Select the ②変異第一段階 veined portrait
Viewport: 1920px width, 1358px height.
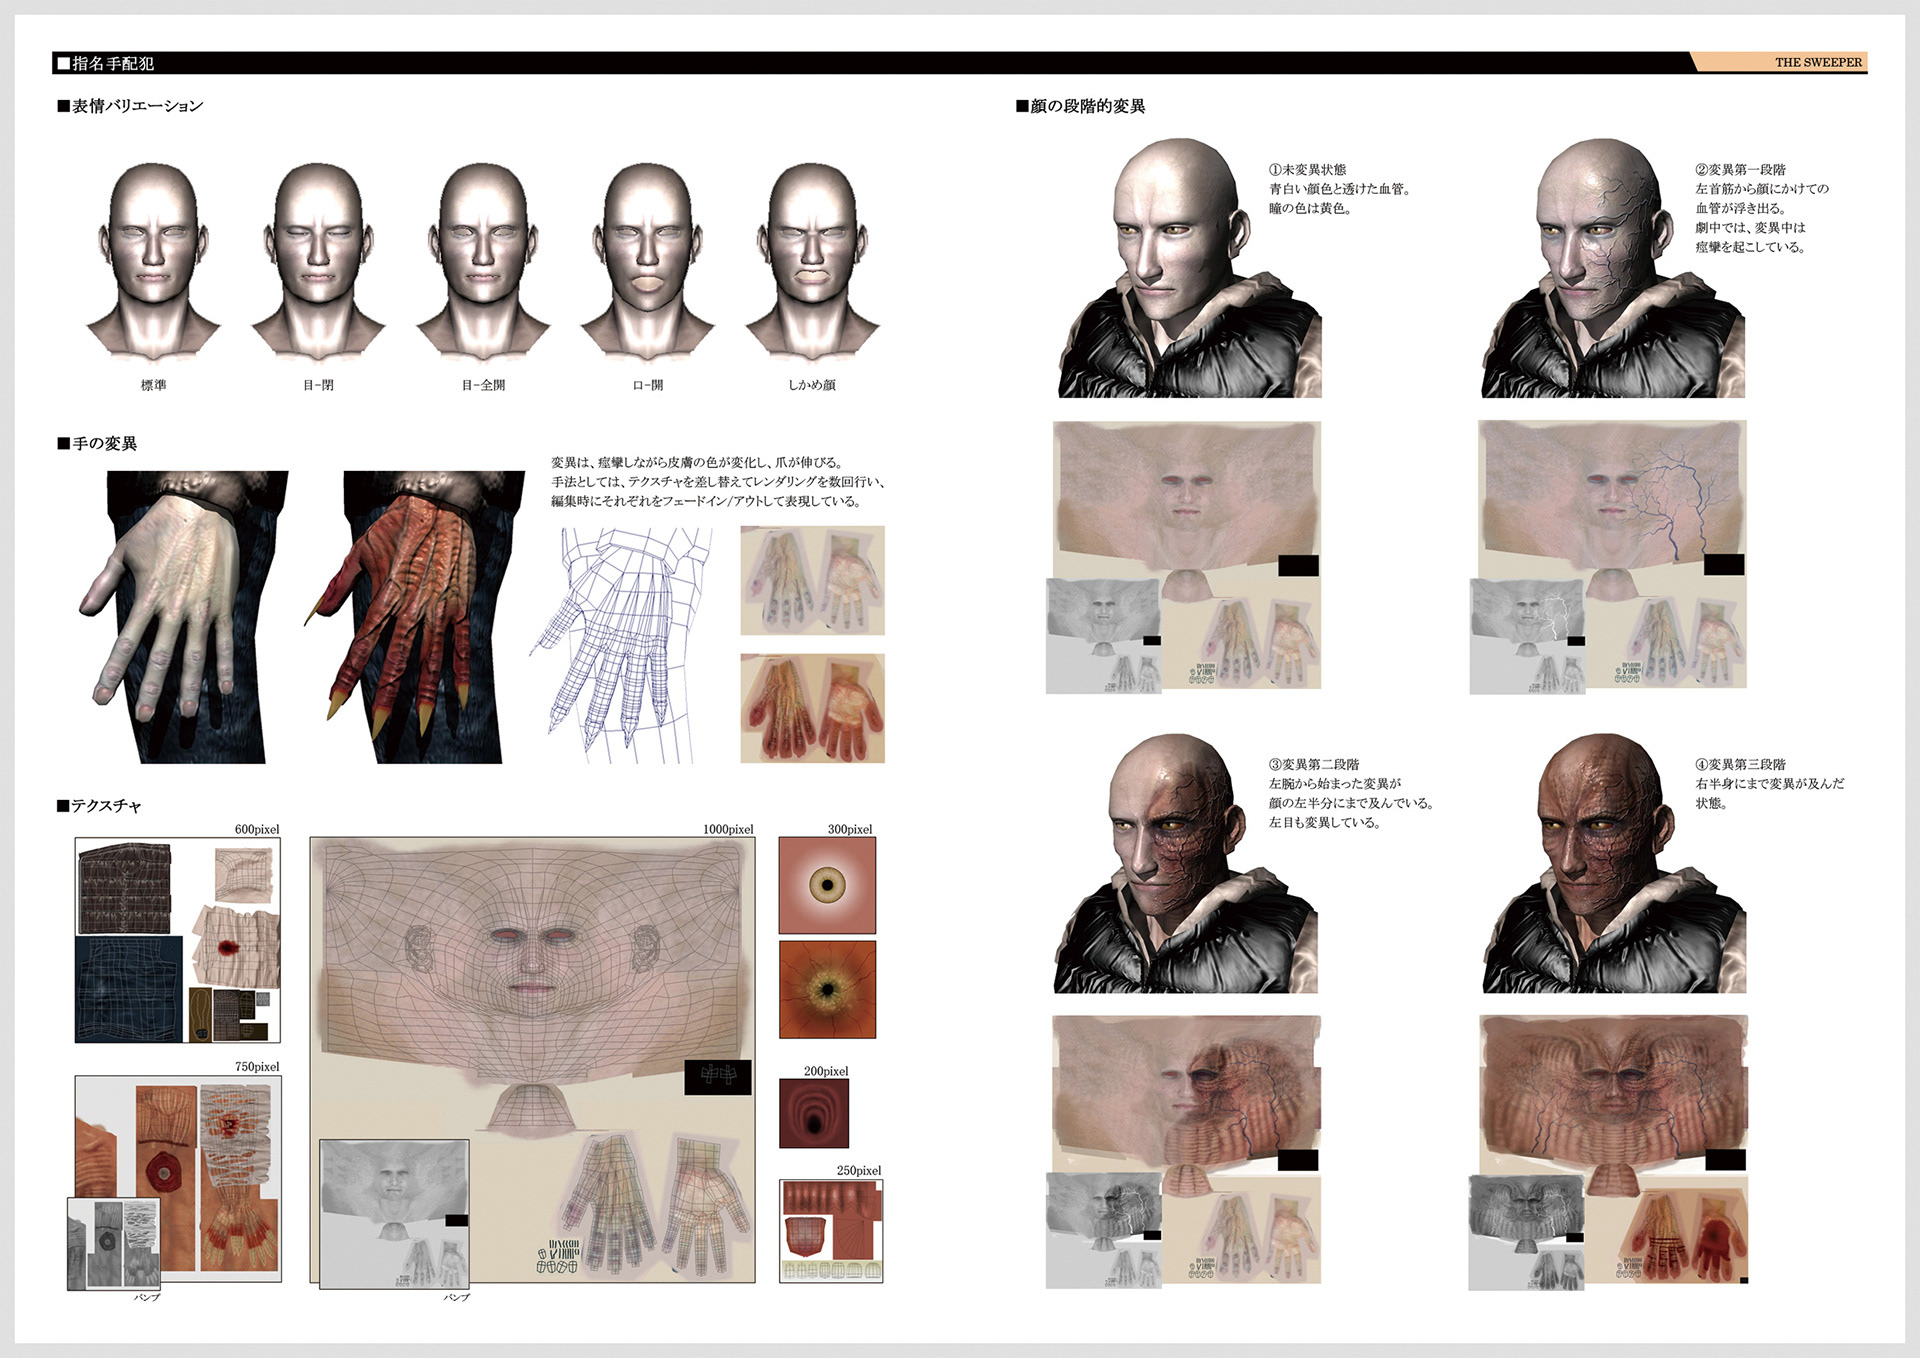pos(1612,268)
